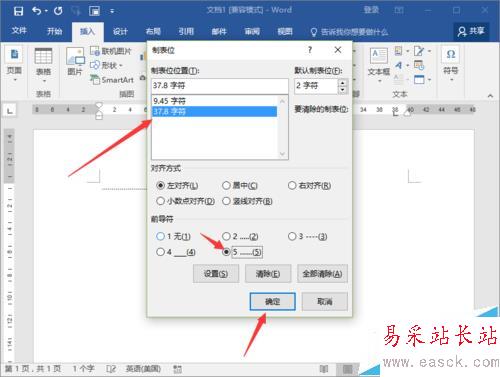Open the 布局 ribbon tab
The image size is (500, 377).
153,32
